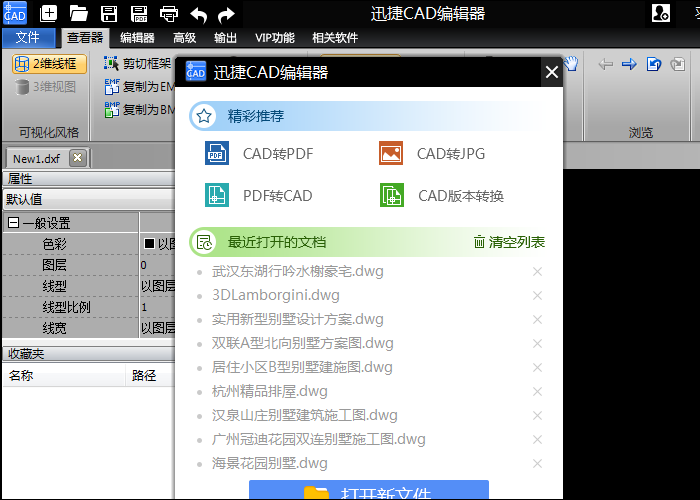Select the New1.dxf document tab

(x=36, y=158)
